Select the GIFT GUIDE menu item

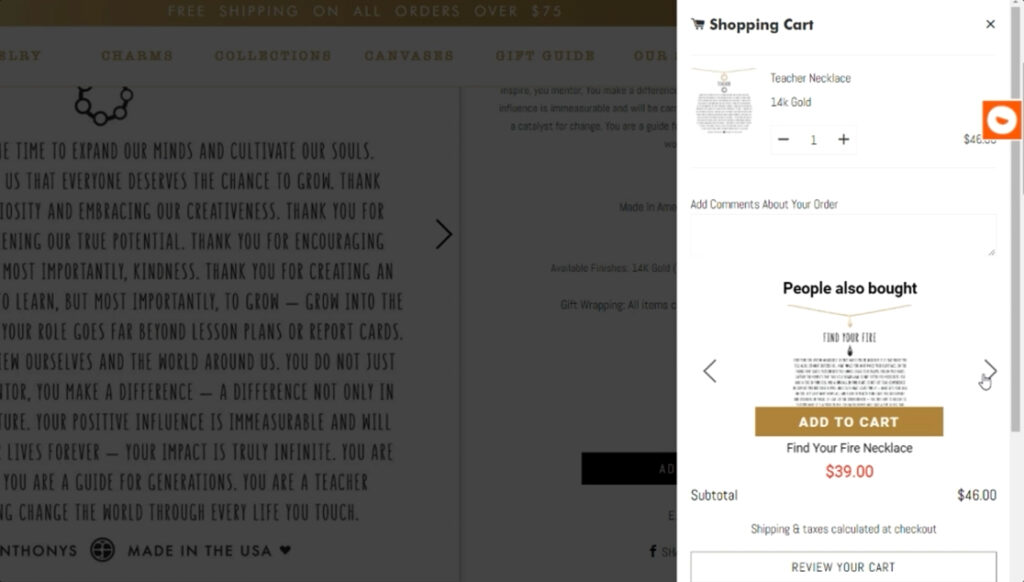pyautogui.click(x=545, y=56)
